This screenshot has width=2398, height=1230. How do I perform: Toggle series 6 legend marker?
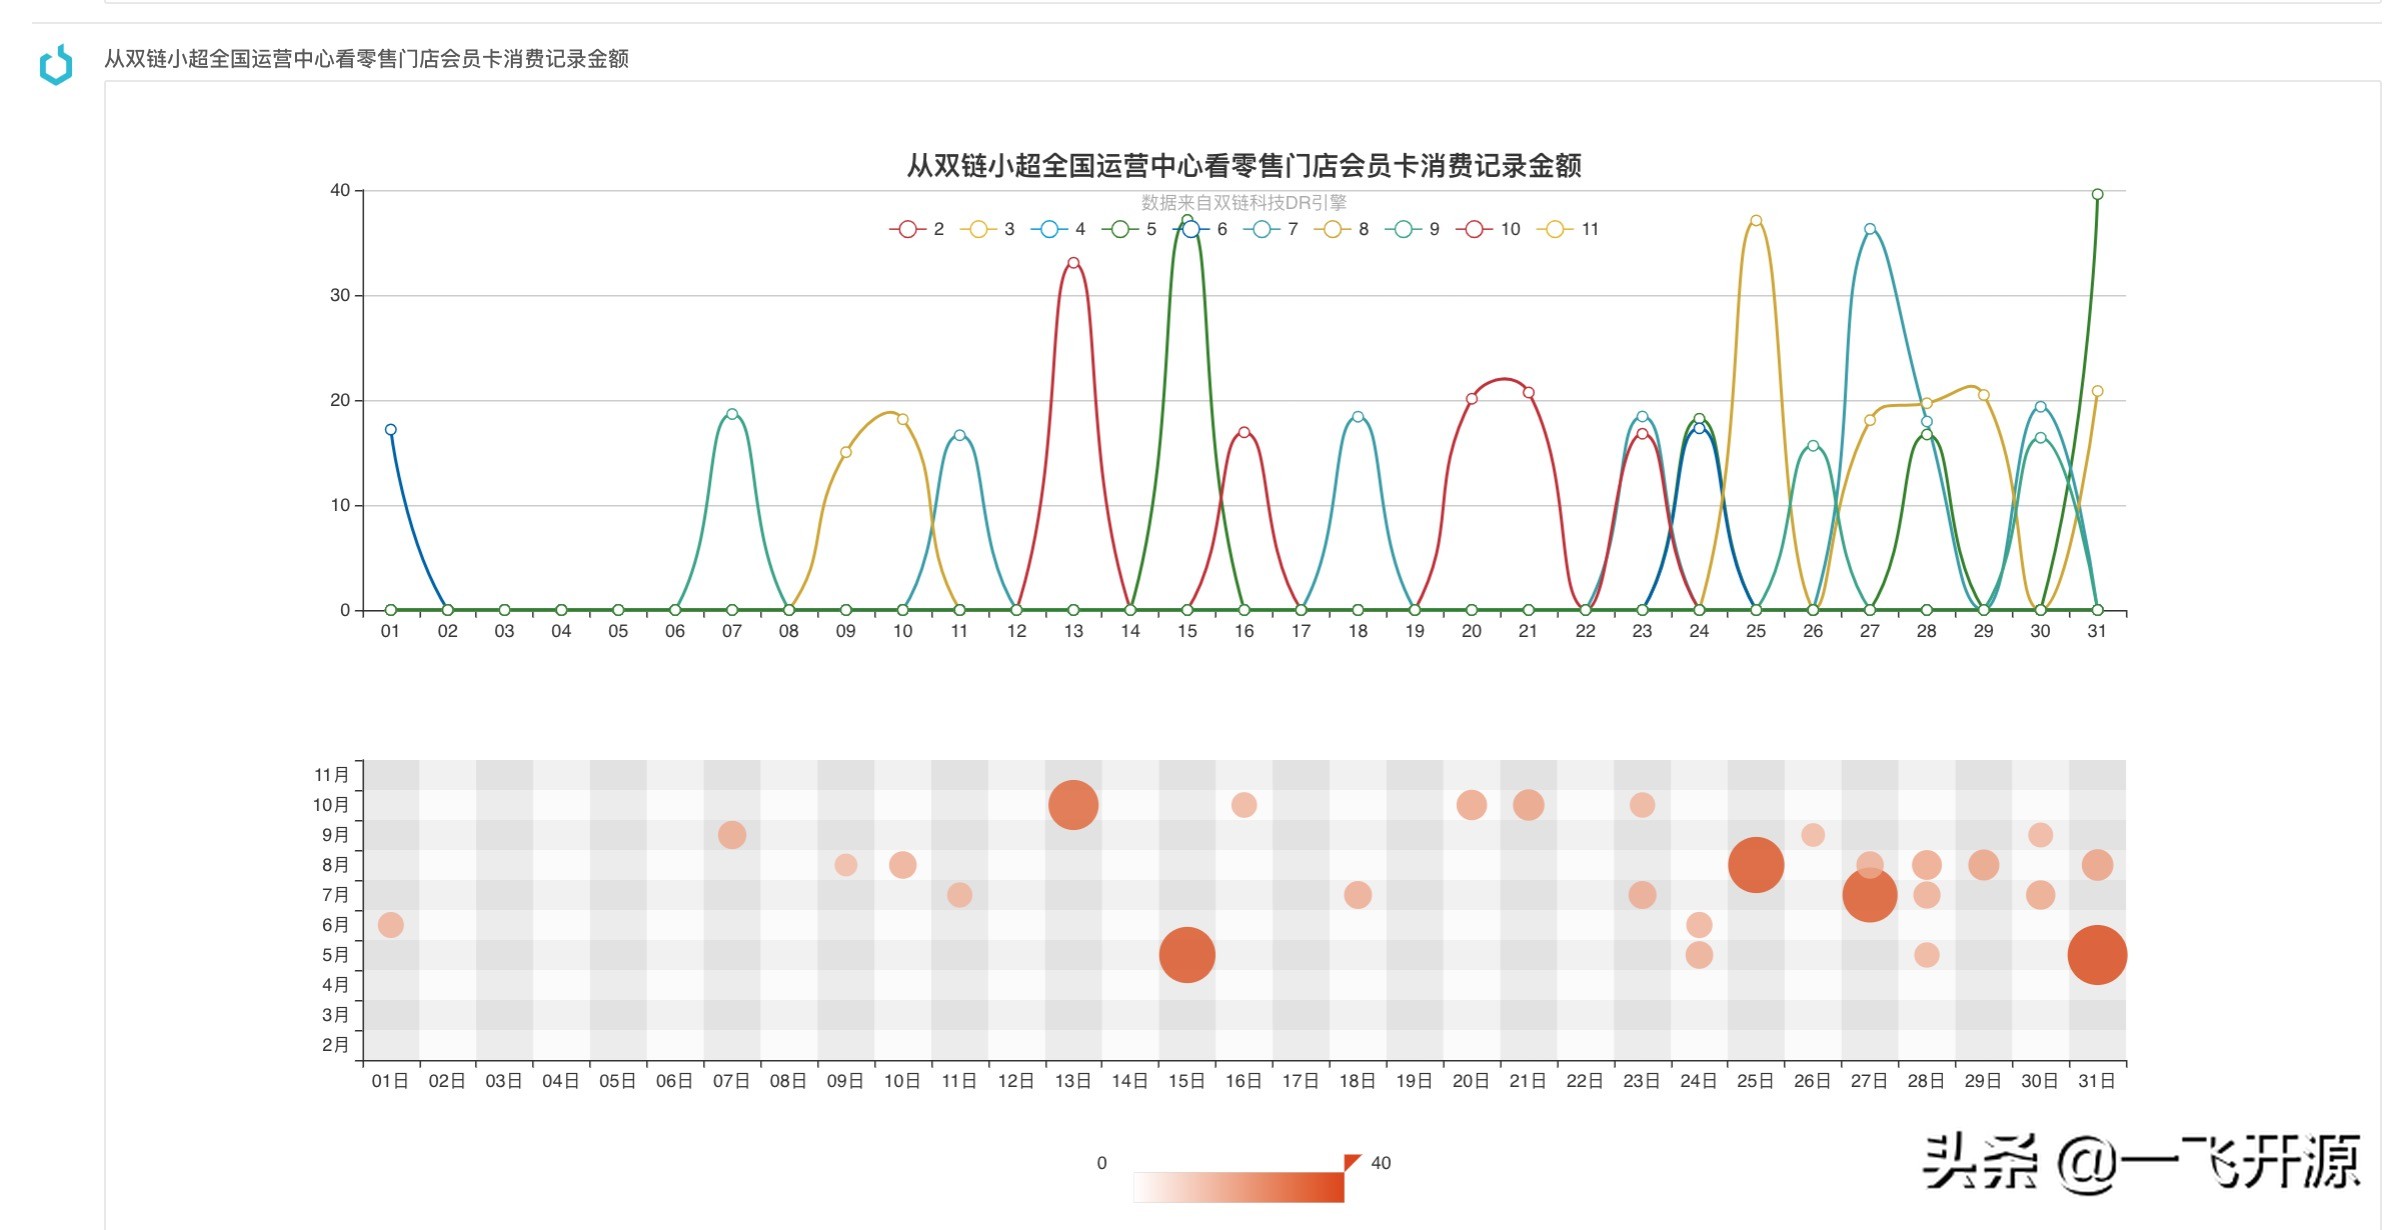point(1191,229)
